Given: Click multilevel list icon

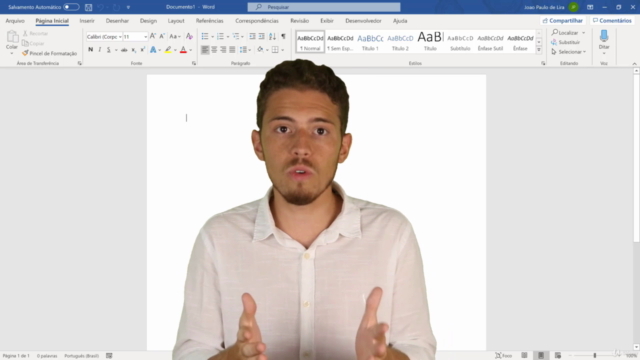Looking at the screenshot, I should (236, 36).
